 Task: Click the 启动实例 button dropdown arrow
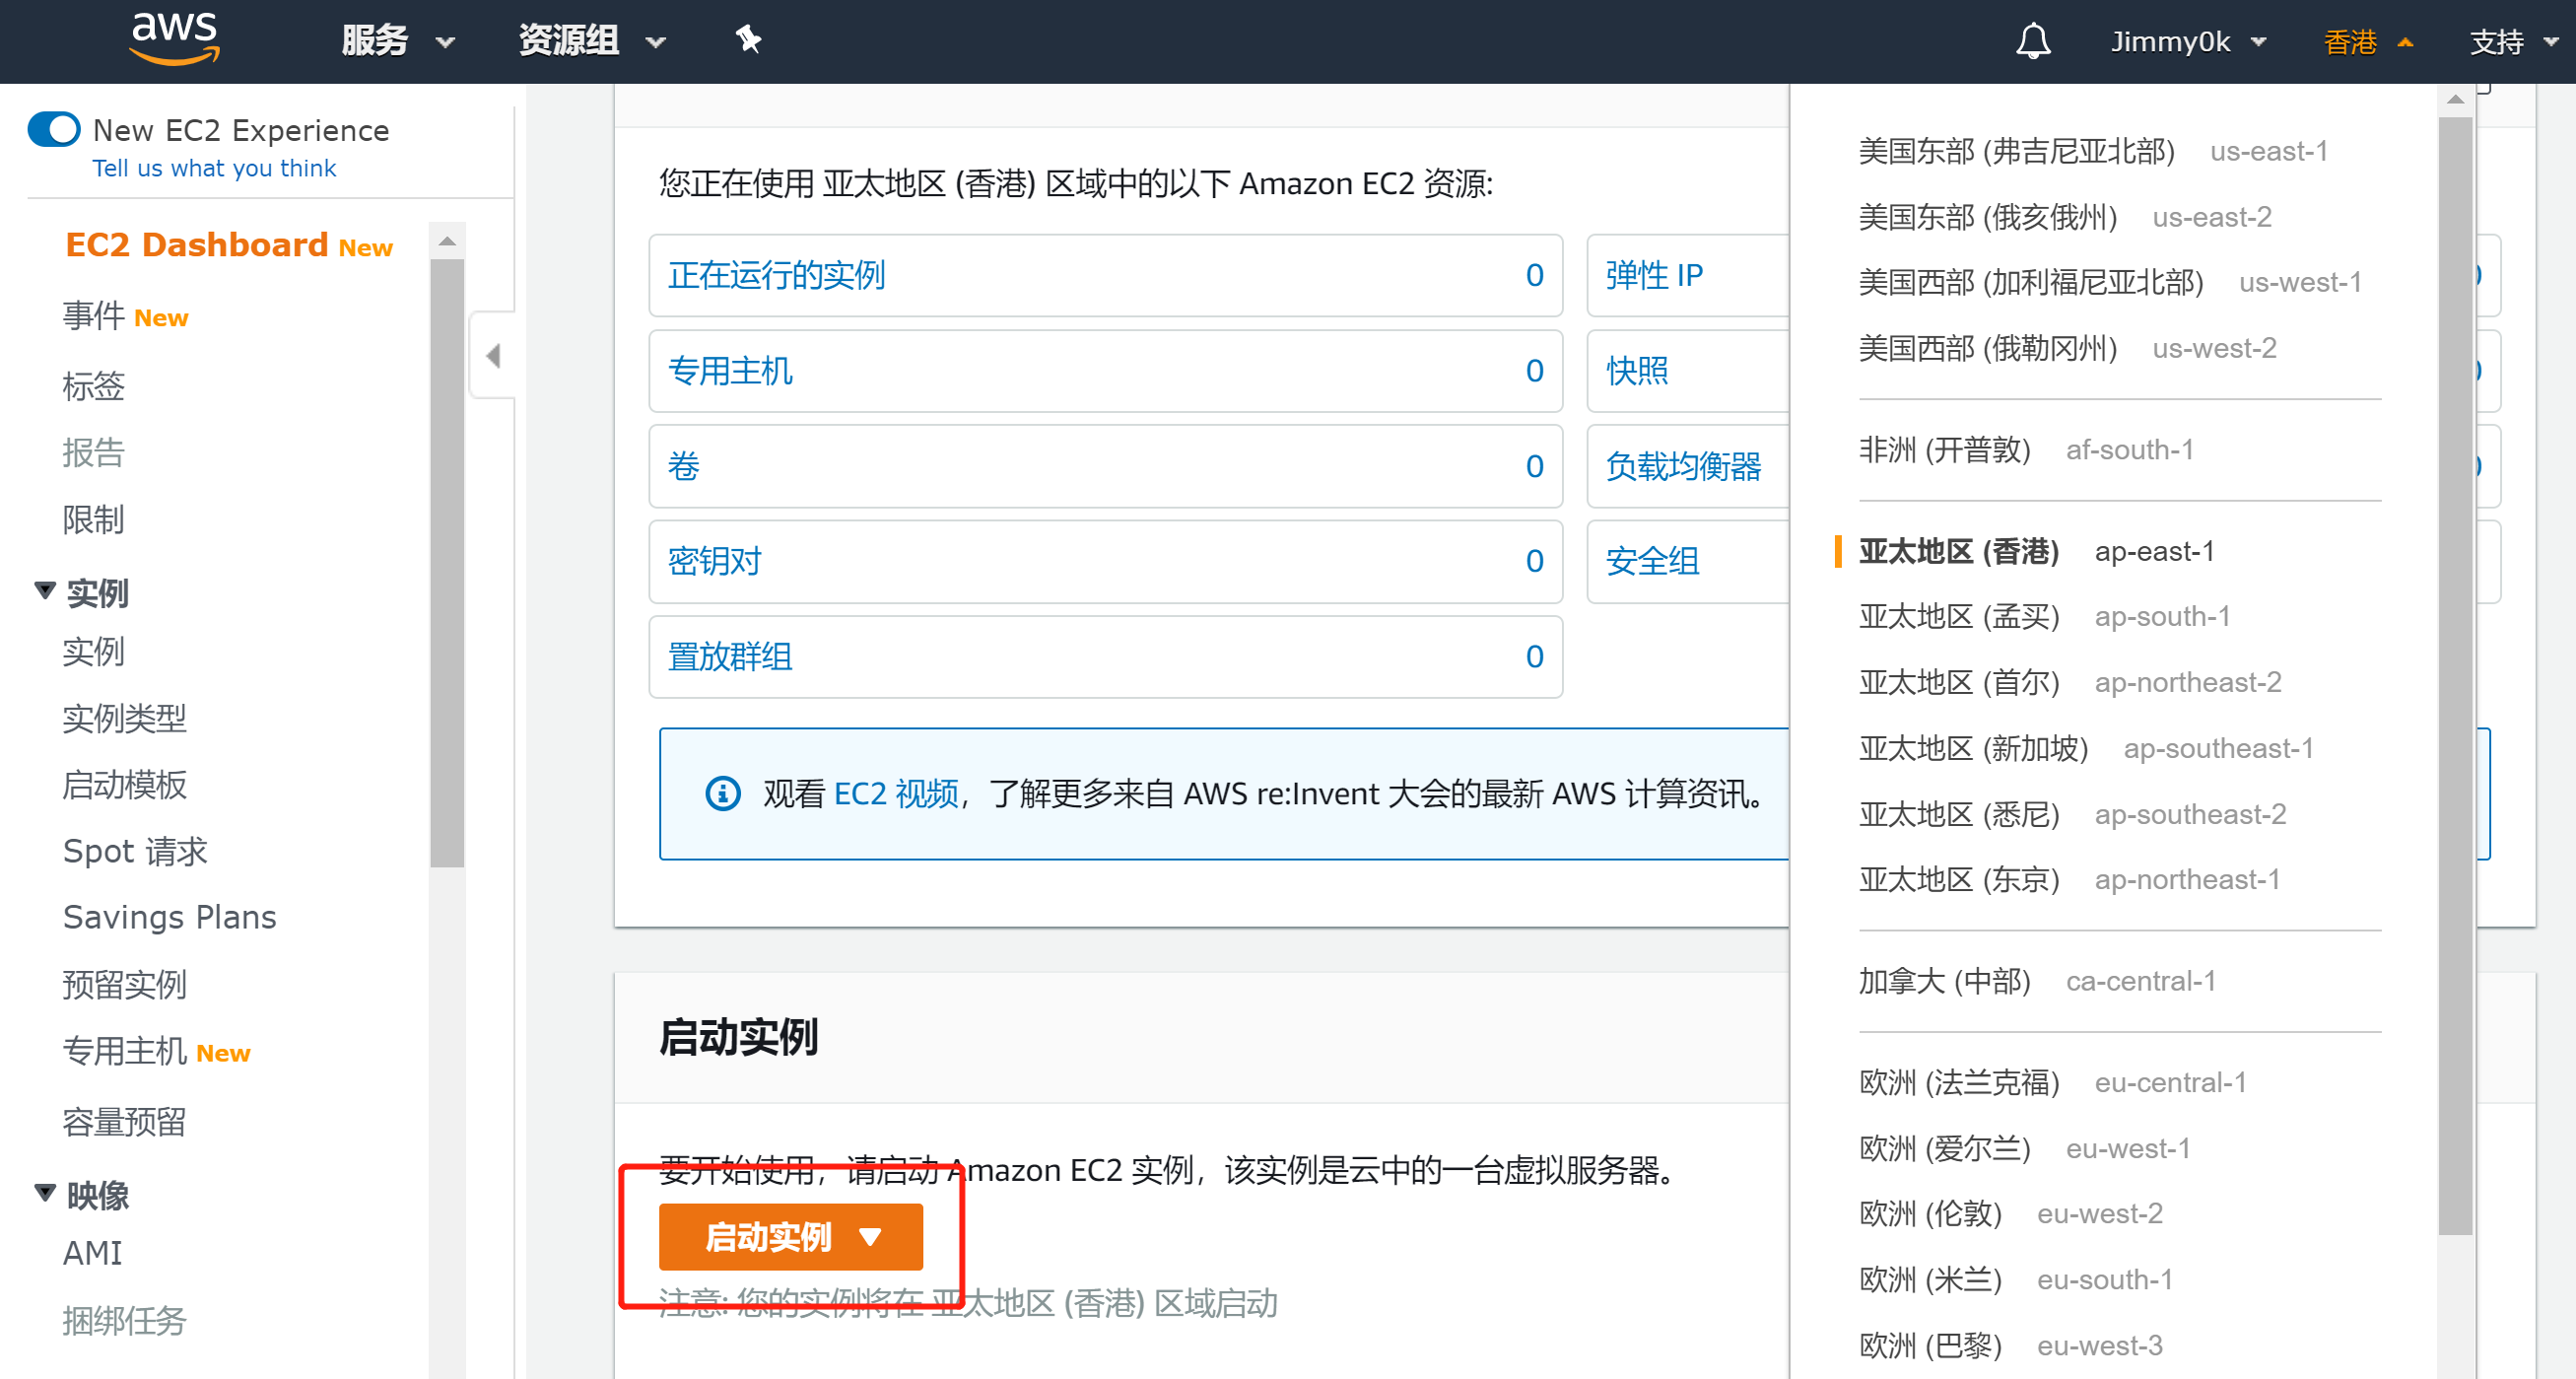pyautogui.click(x=870, y=1237)
